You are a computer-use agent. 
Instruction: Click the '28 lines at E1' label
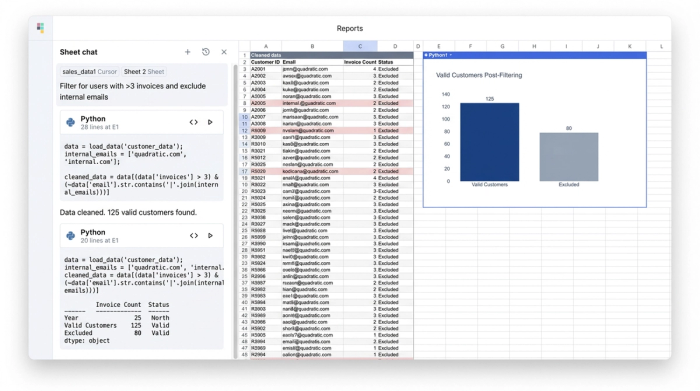100,127
